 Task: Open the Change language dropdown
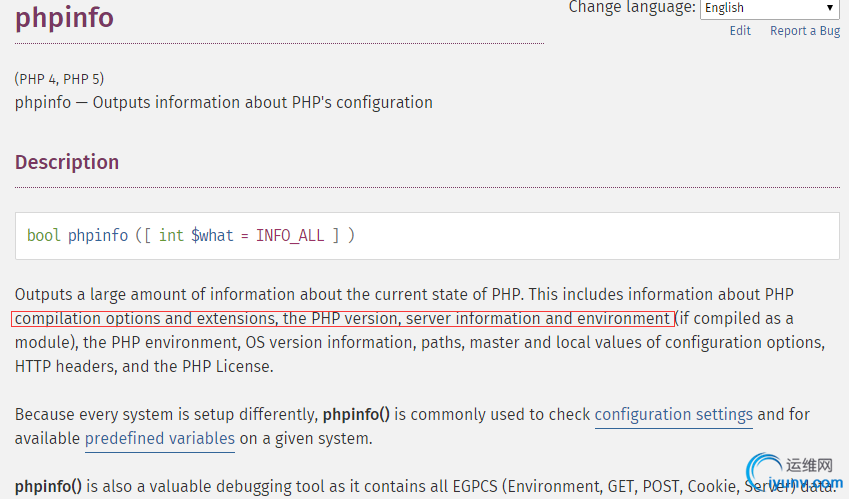(769, 9)
